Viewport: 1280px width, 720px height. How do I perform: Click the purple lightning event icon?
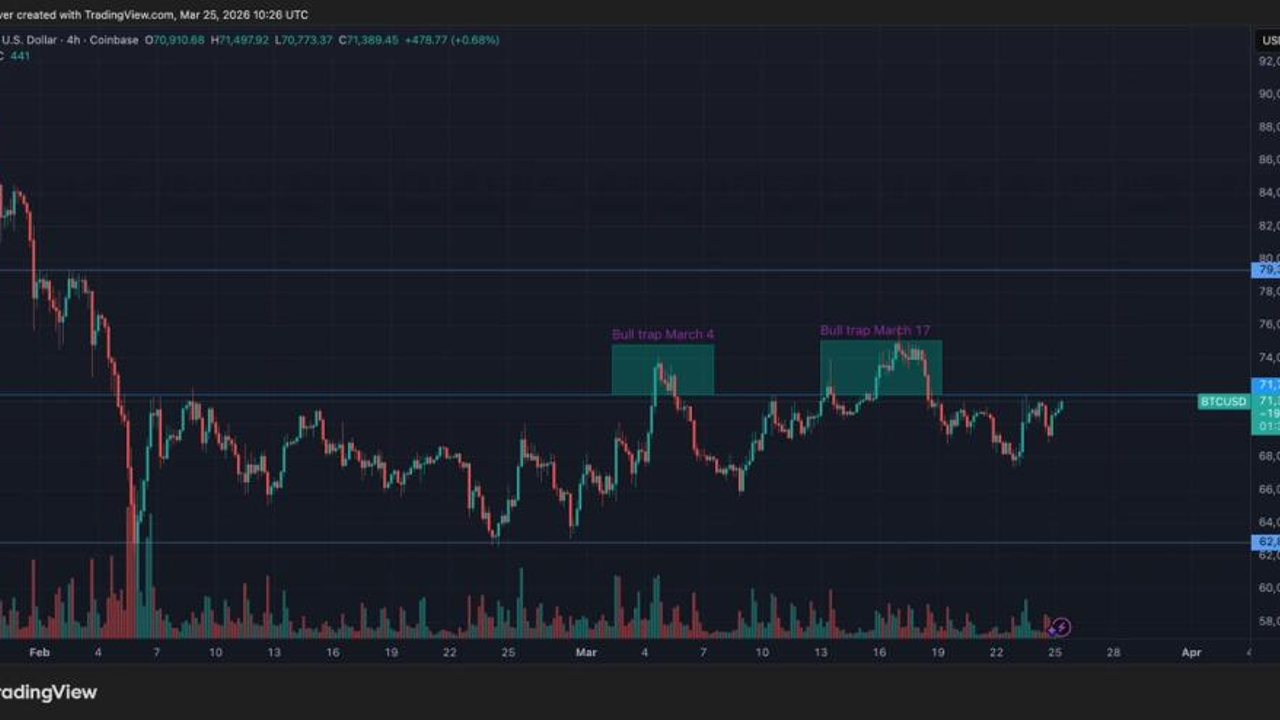coord(1062,628)
